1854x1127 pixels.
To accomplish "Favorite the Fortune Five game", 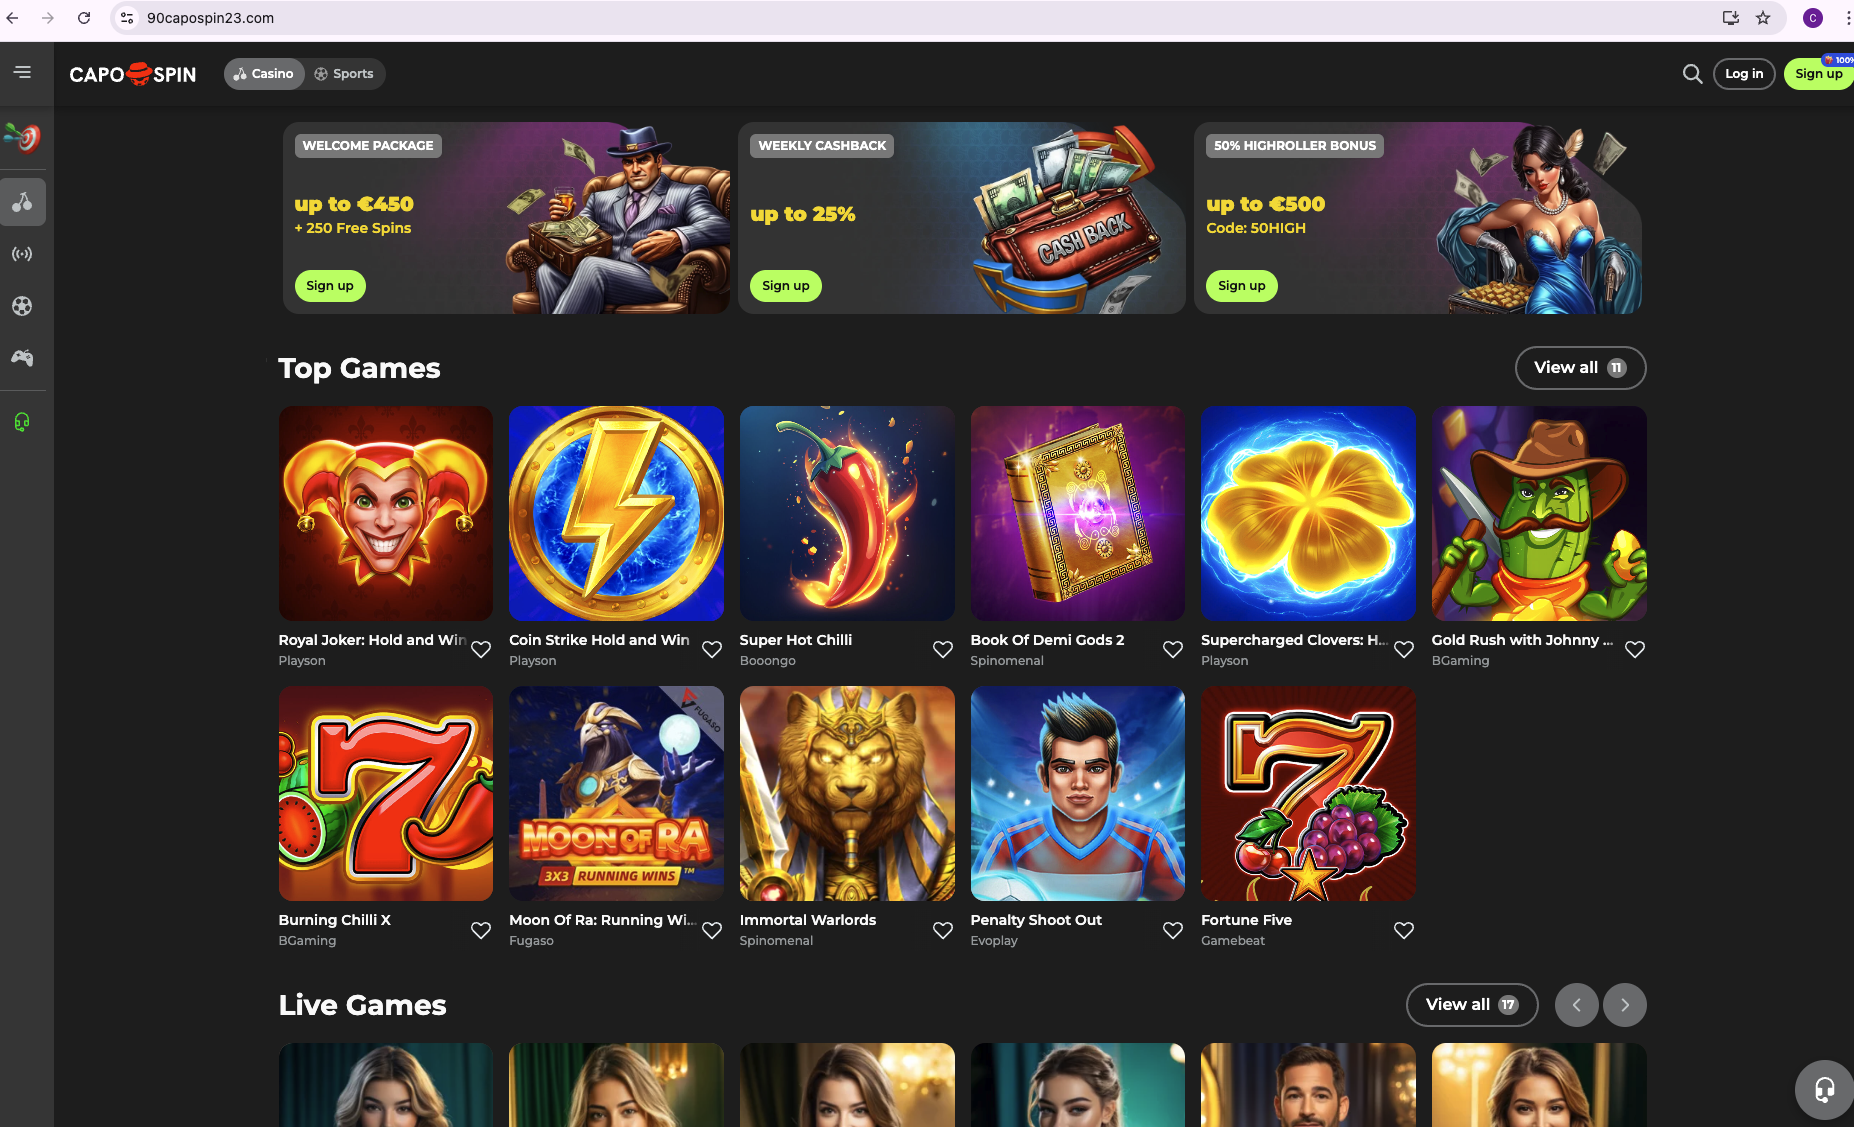I will 1404,931.
